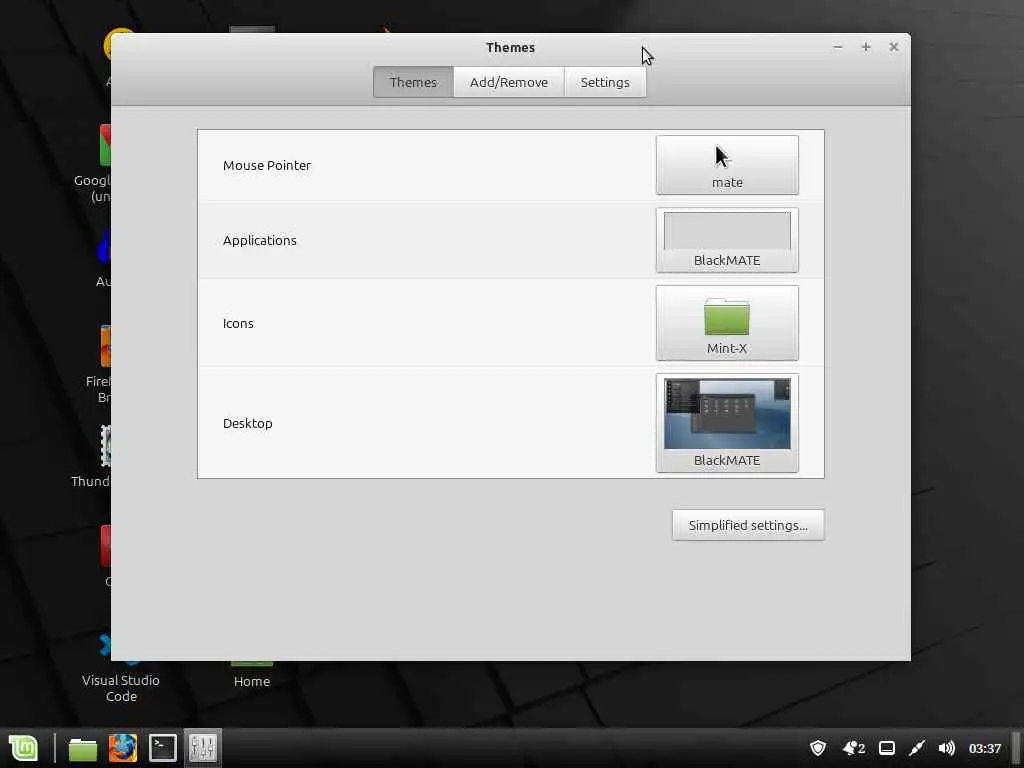Image resolution: width=1024 pixels, height=768 pixels.
Task: Click the Icons row label
Action: point(238,323)
